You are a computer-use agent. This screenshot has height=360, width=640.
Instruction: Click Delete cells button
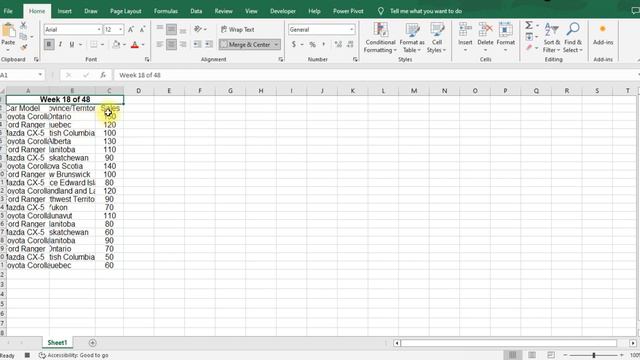point(485,38)
